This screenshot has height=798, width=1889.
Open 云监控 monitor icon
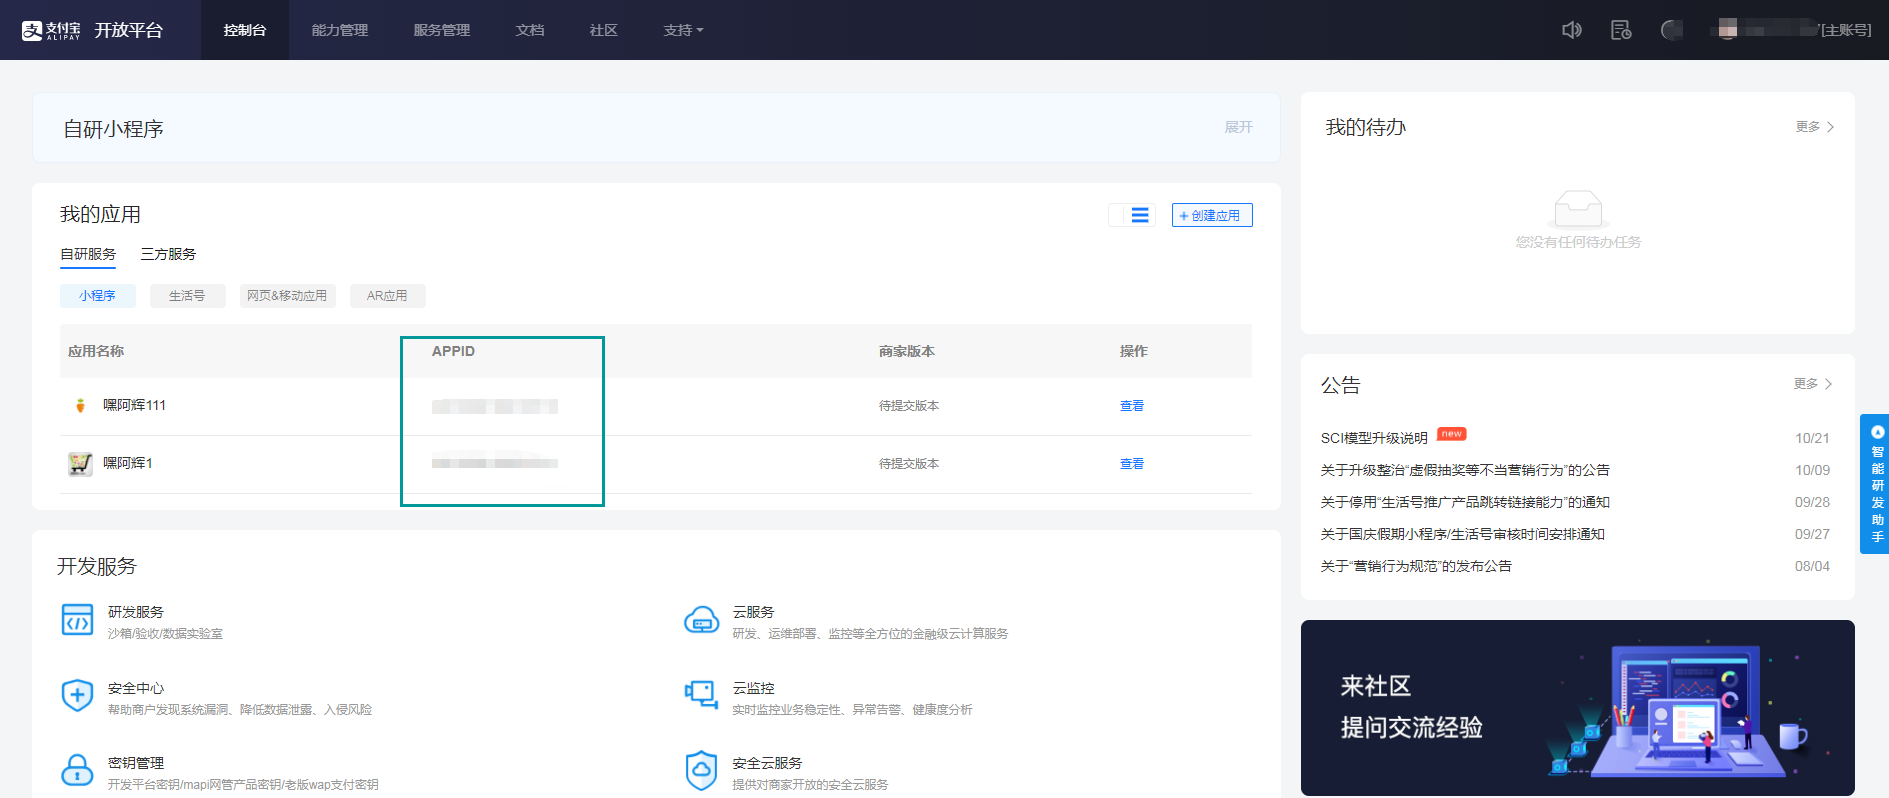point(701,694)
